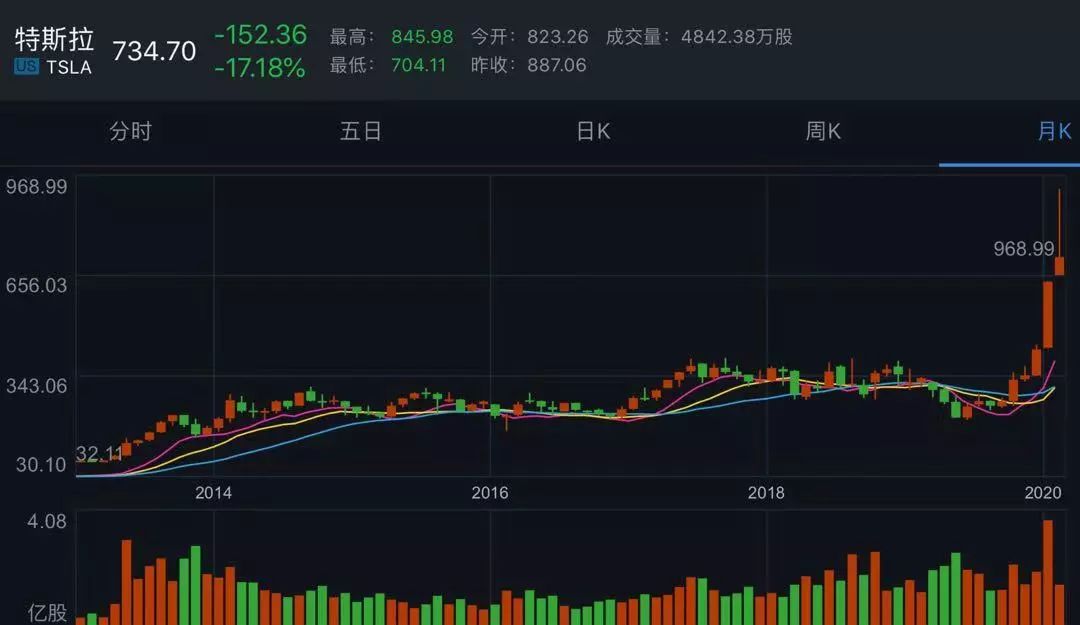Select the 月K monthly candlestick tab
Viewport: 1080px width, 625px height.
[x=1054, y=132]
